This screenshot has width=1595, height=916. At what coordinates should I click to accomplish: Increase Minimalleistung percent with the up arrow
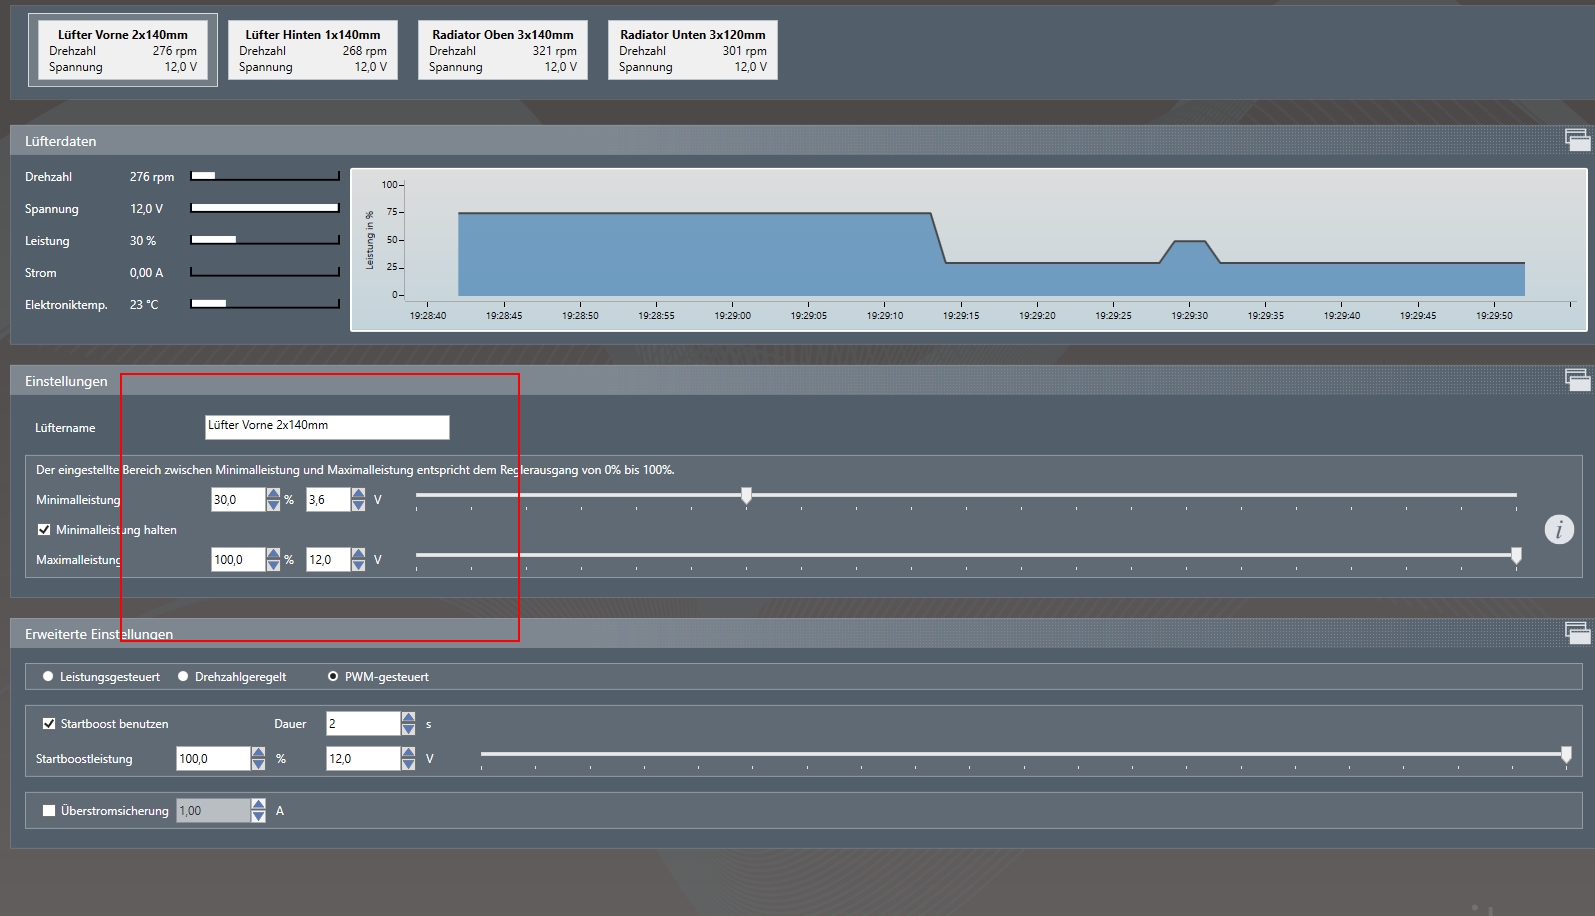(x=273, y=494)
